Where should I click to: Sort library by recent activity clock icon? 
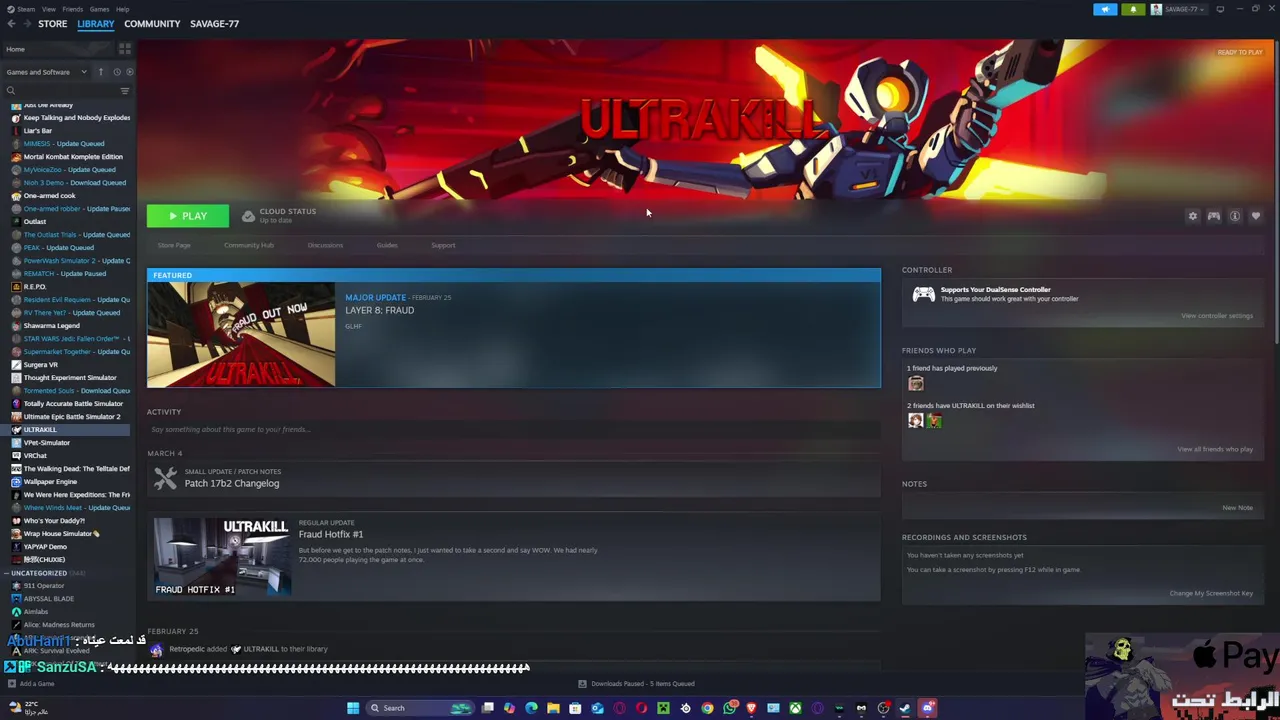[x=116, y=72]
